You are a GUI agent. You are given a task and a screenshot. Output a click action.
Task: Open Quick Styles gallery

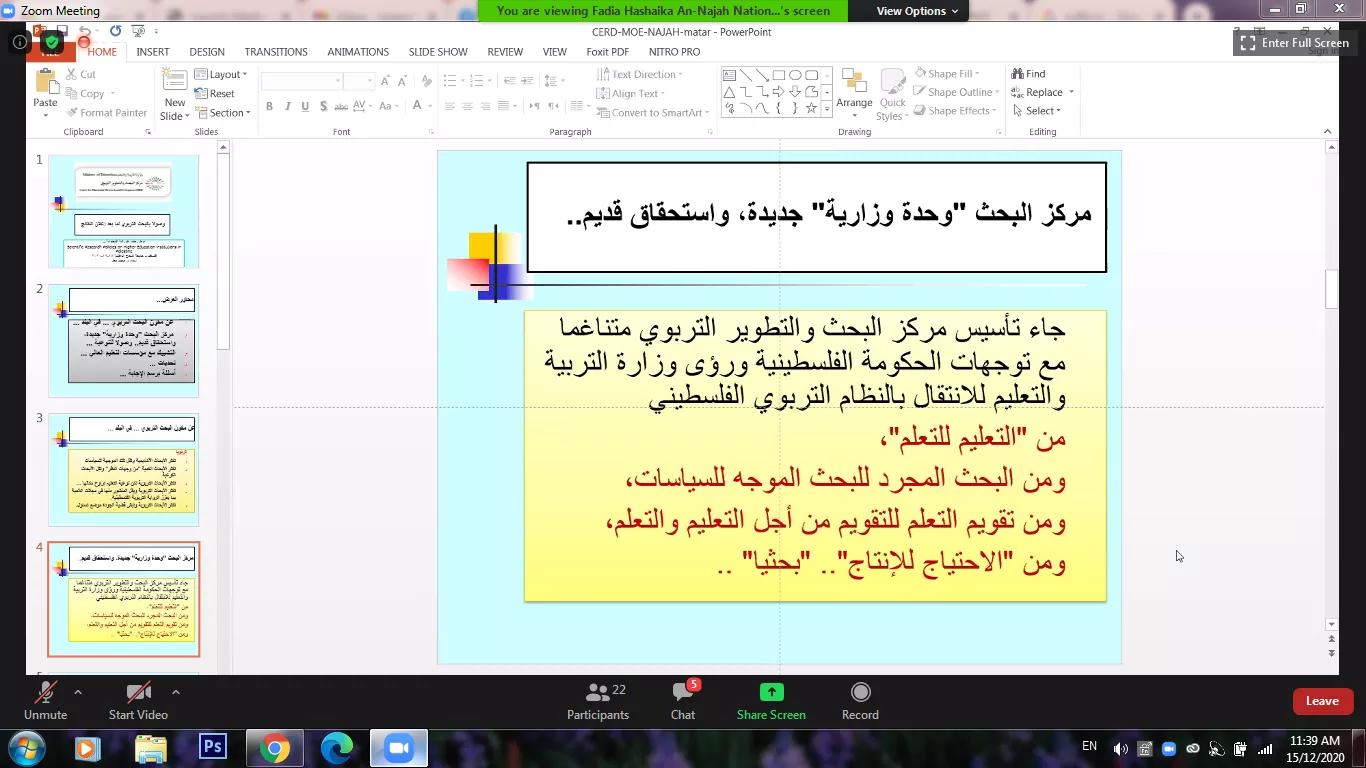(x=890, y=95)
